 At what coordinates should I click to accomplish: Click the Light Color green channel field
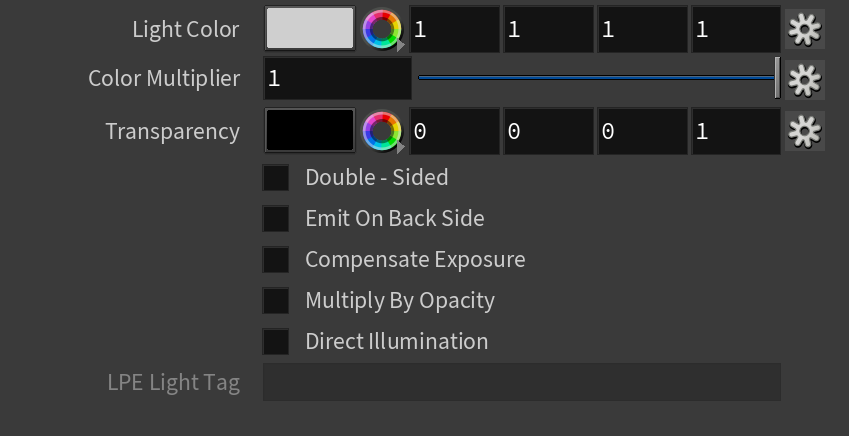[x=548, y=29]
